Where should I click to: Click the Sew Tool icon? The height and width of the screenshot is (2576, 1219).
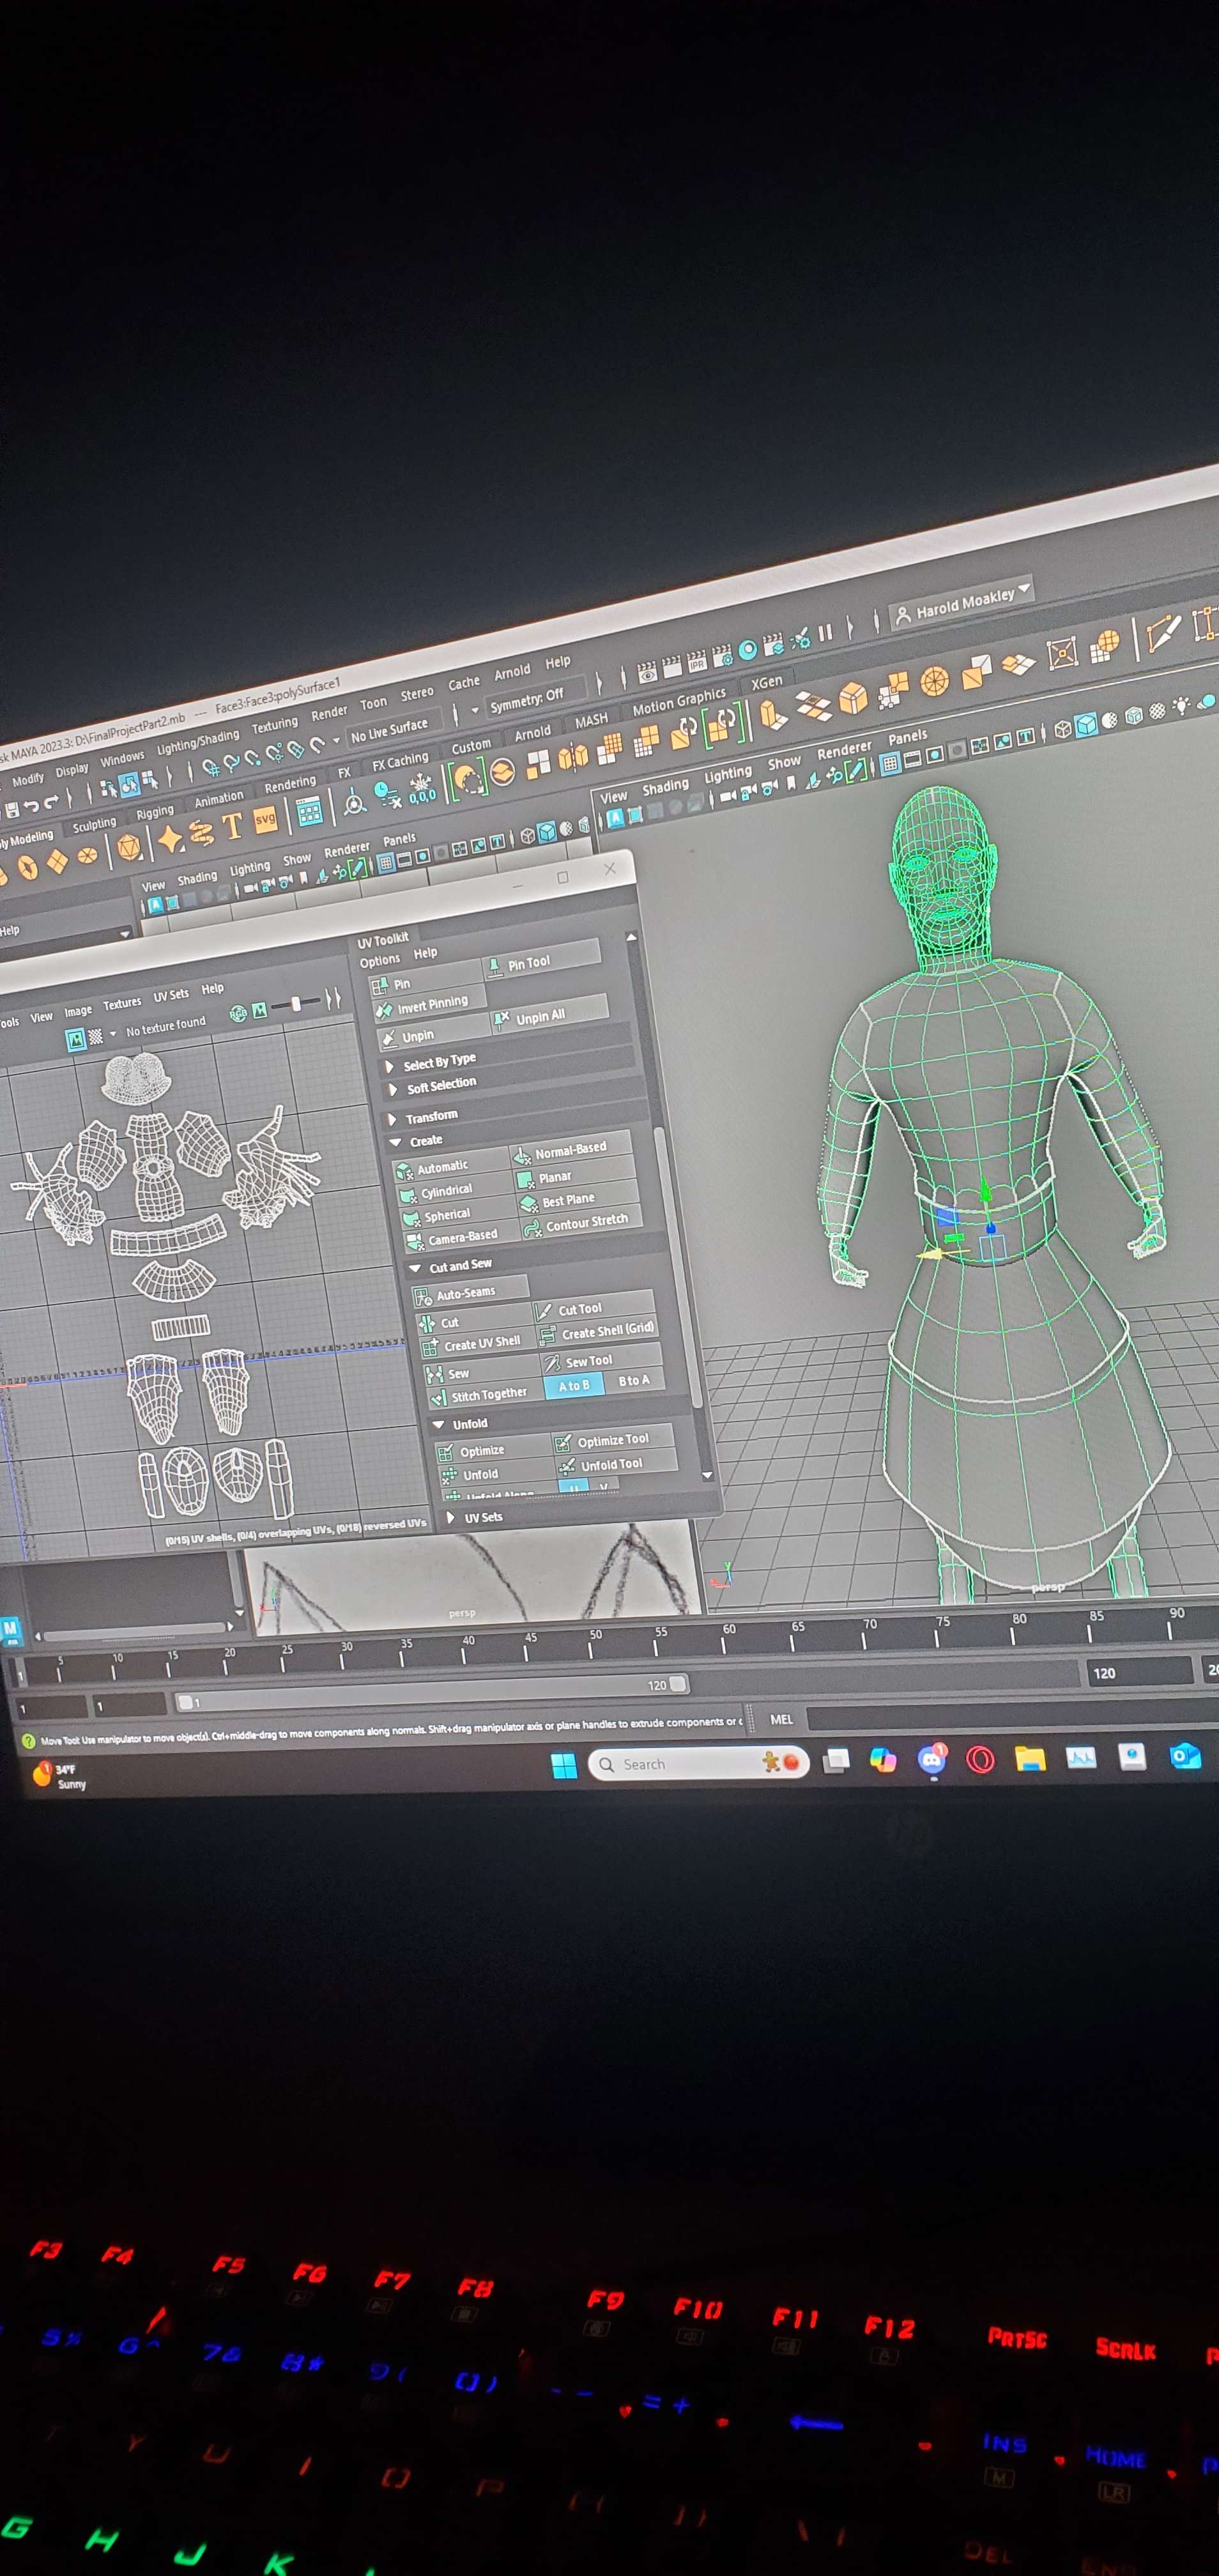[x=552, y=1363]
